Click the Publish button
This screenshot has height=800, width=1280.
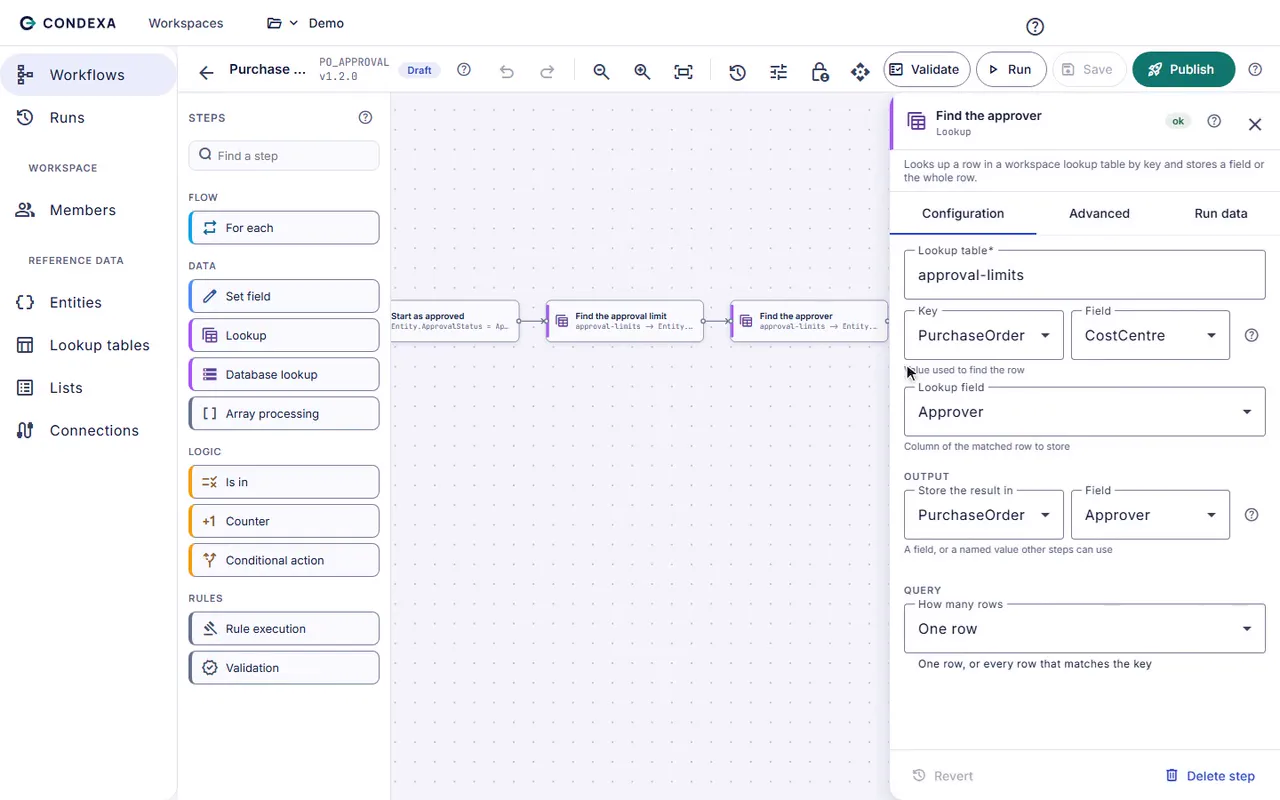point(1183,69)
